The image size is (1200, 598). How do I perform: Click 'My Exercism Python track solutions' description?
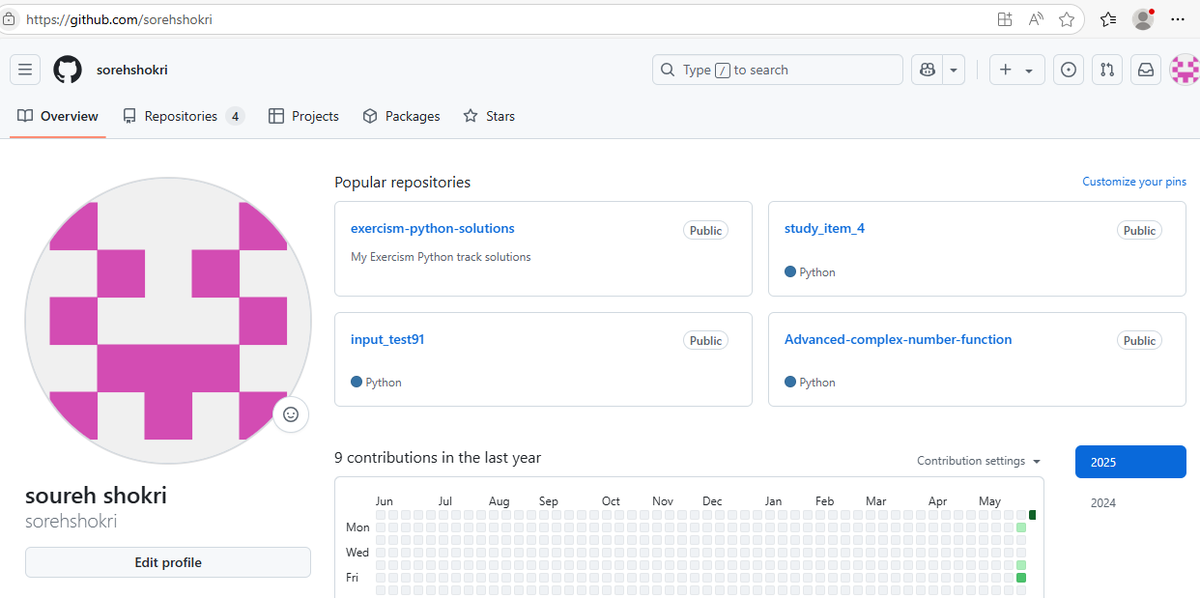pyautogui.click(x=441, y=257)
